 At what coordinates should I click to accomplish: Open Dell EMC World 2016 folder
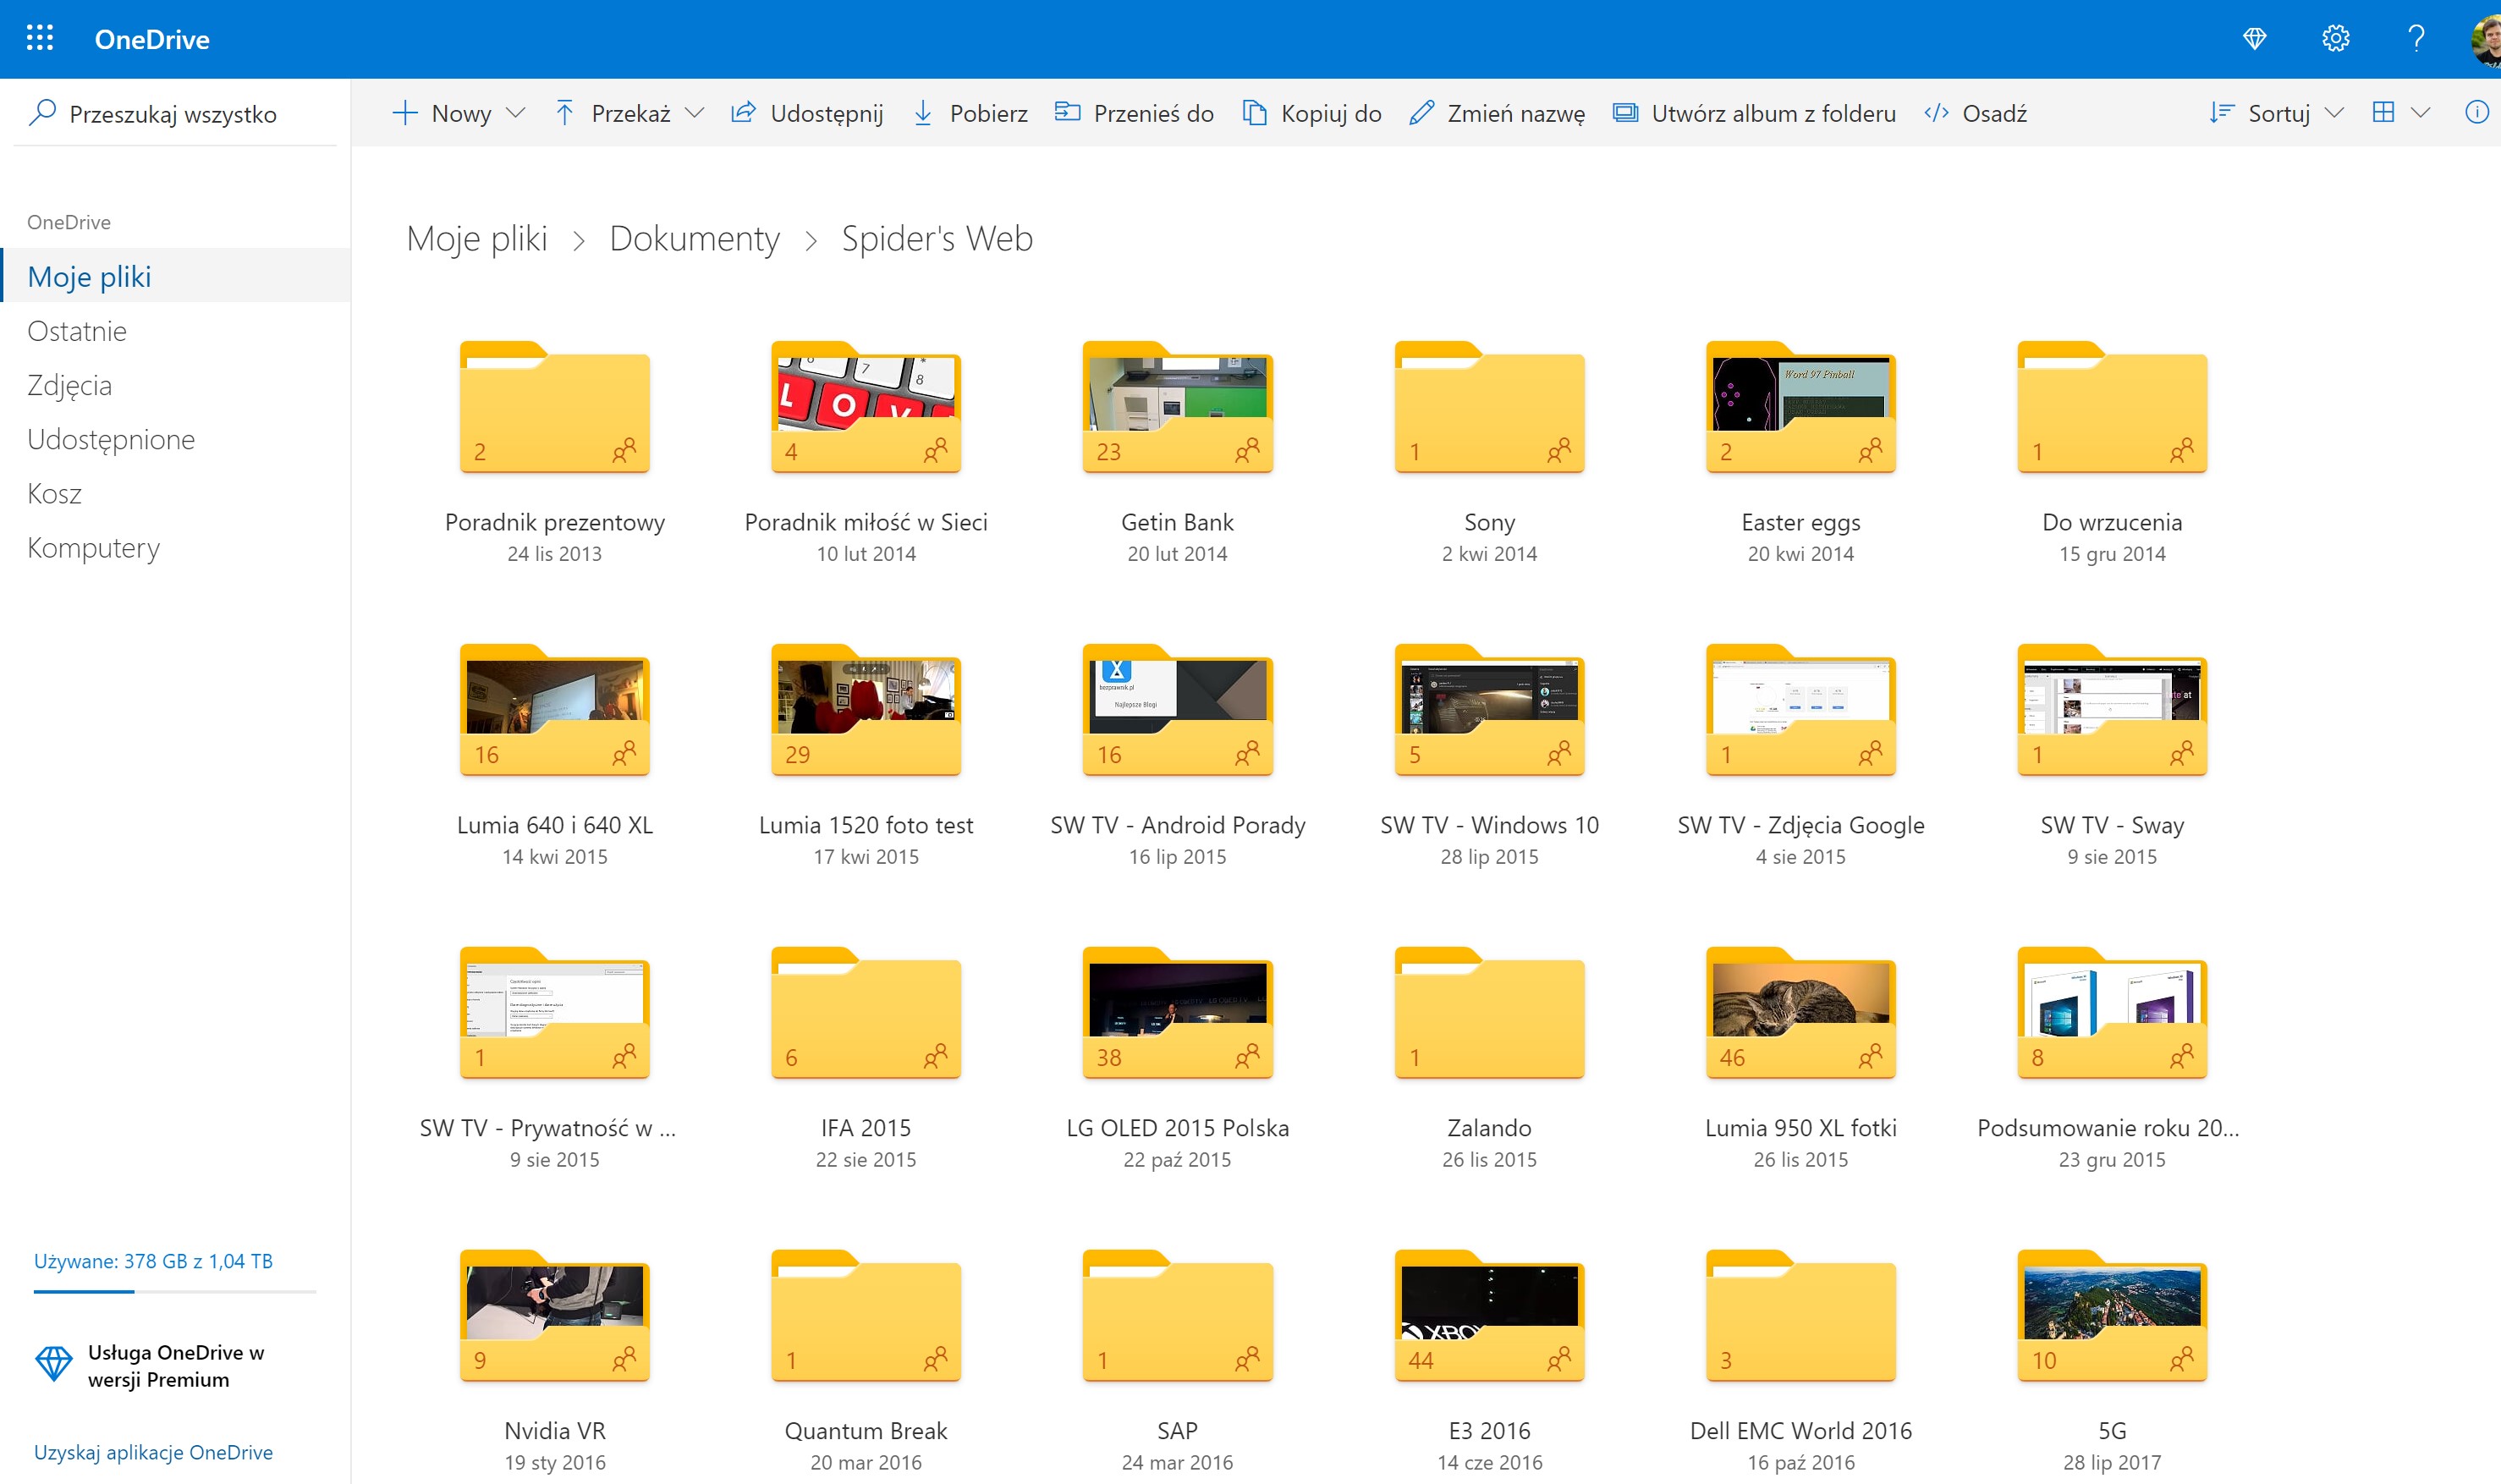[1800, 1317]
